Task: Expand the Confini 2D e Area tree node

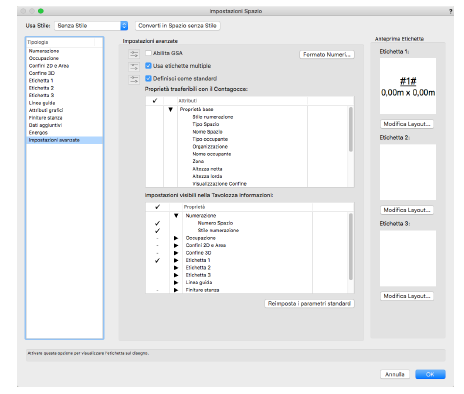Action: tap(176, 245)
